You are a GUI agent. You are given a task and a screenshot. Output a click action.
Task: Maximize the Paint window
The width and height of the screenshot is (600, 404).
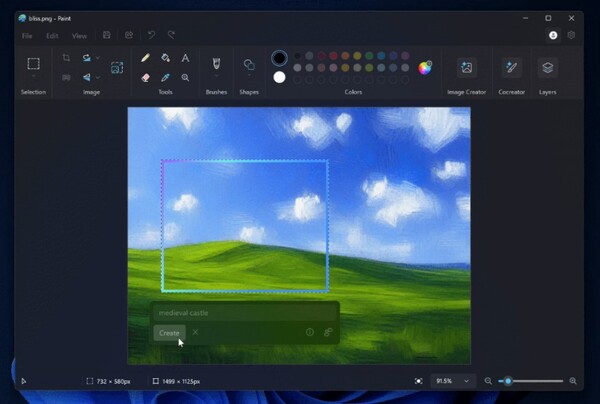[x=548, y=18]
